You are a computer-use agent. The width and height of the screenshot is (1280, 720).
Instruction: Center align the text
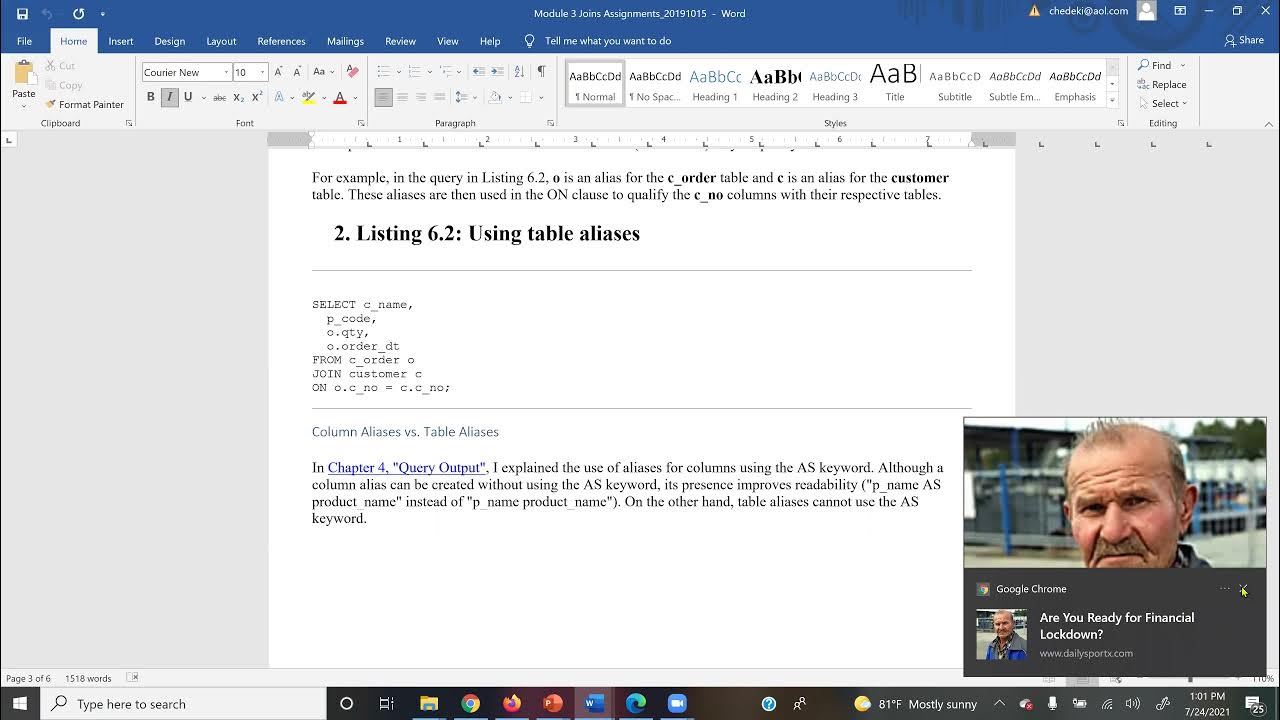click(402, 97)
